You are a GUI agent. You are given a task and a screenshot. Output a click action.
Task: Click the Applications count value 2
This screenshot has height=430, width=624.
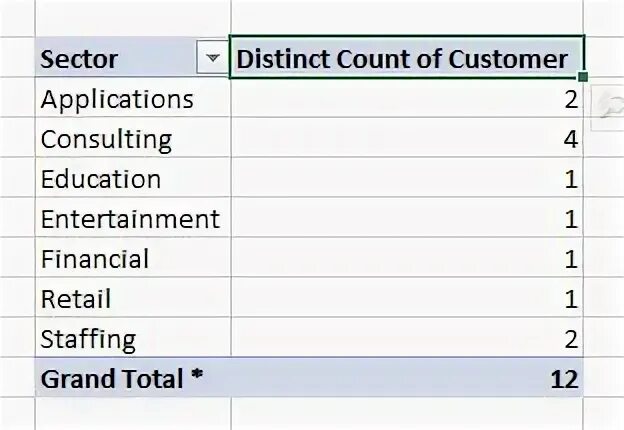570,100
